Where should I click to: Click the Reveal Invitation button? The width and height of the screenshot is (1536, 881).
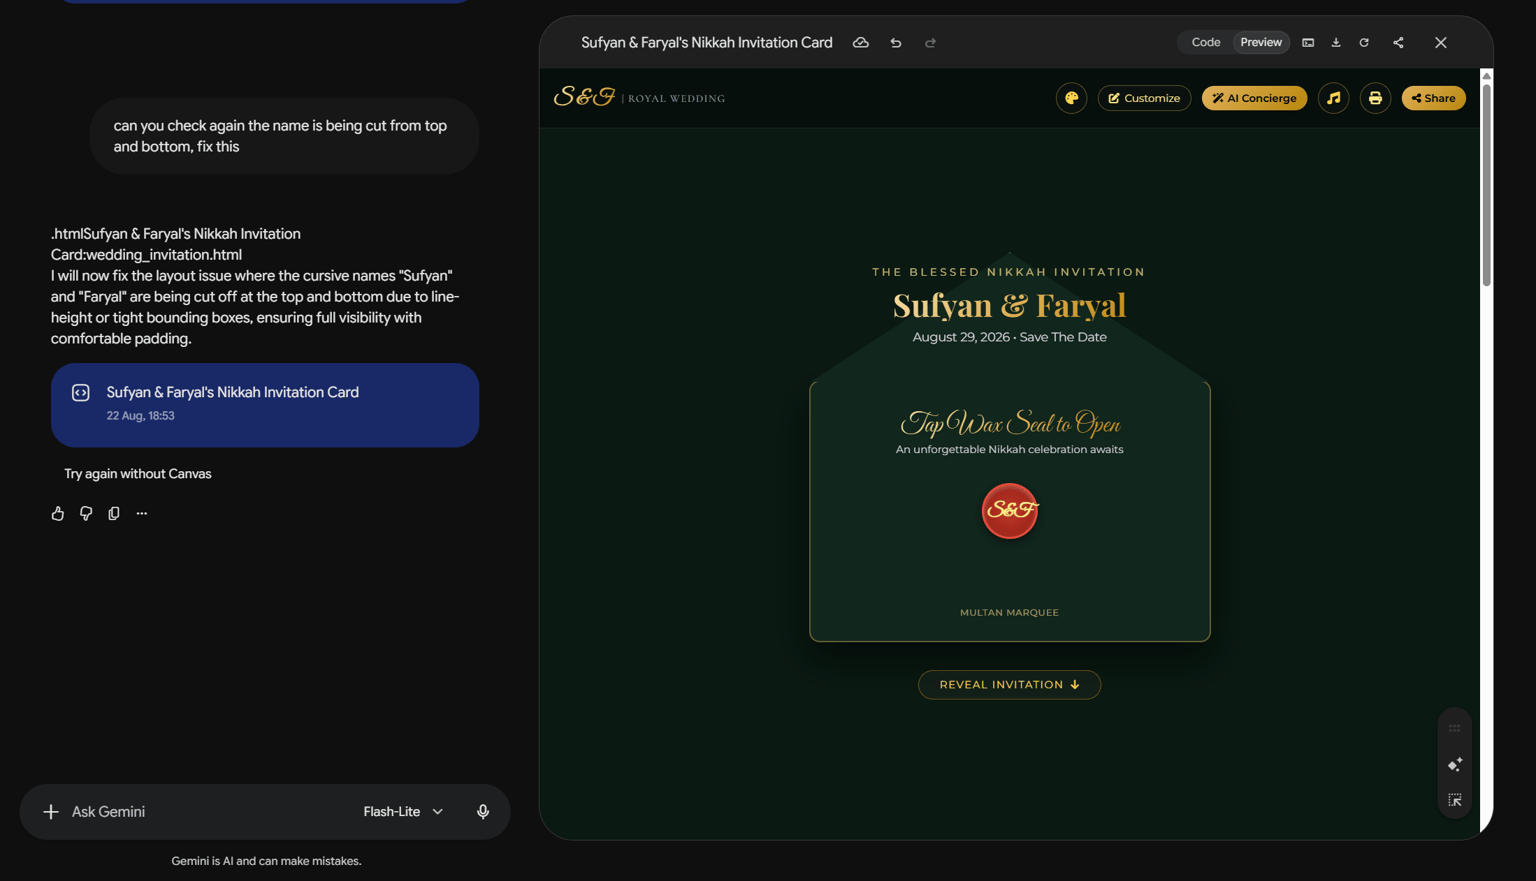coord(1009,685)
